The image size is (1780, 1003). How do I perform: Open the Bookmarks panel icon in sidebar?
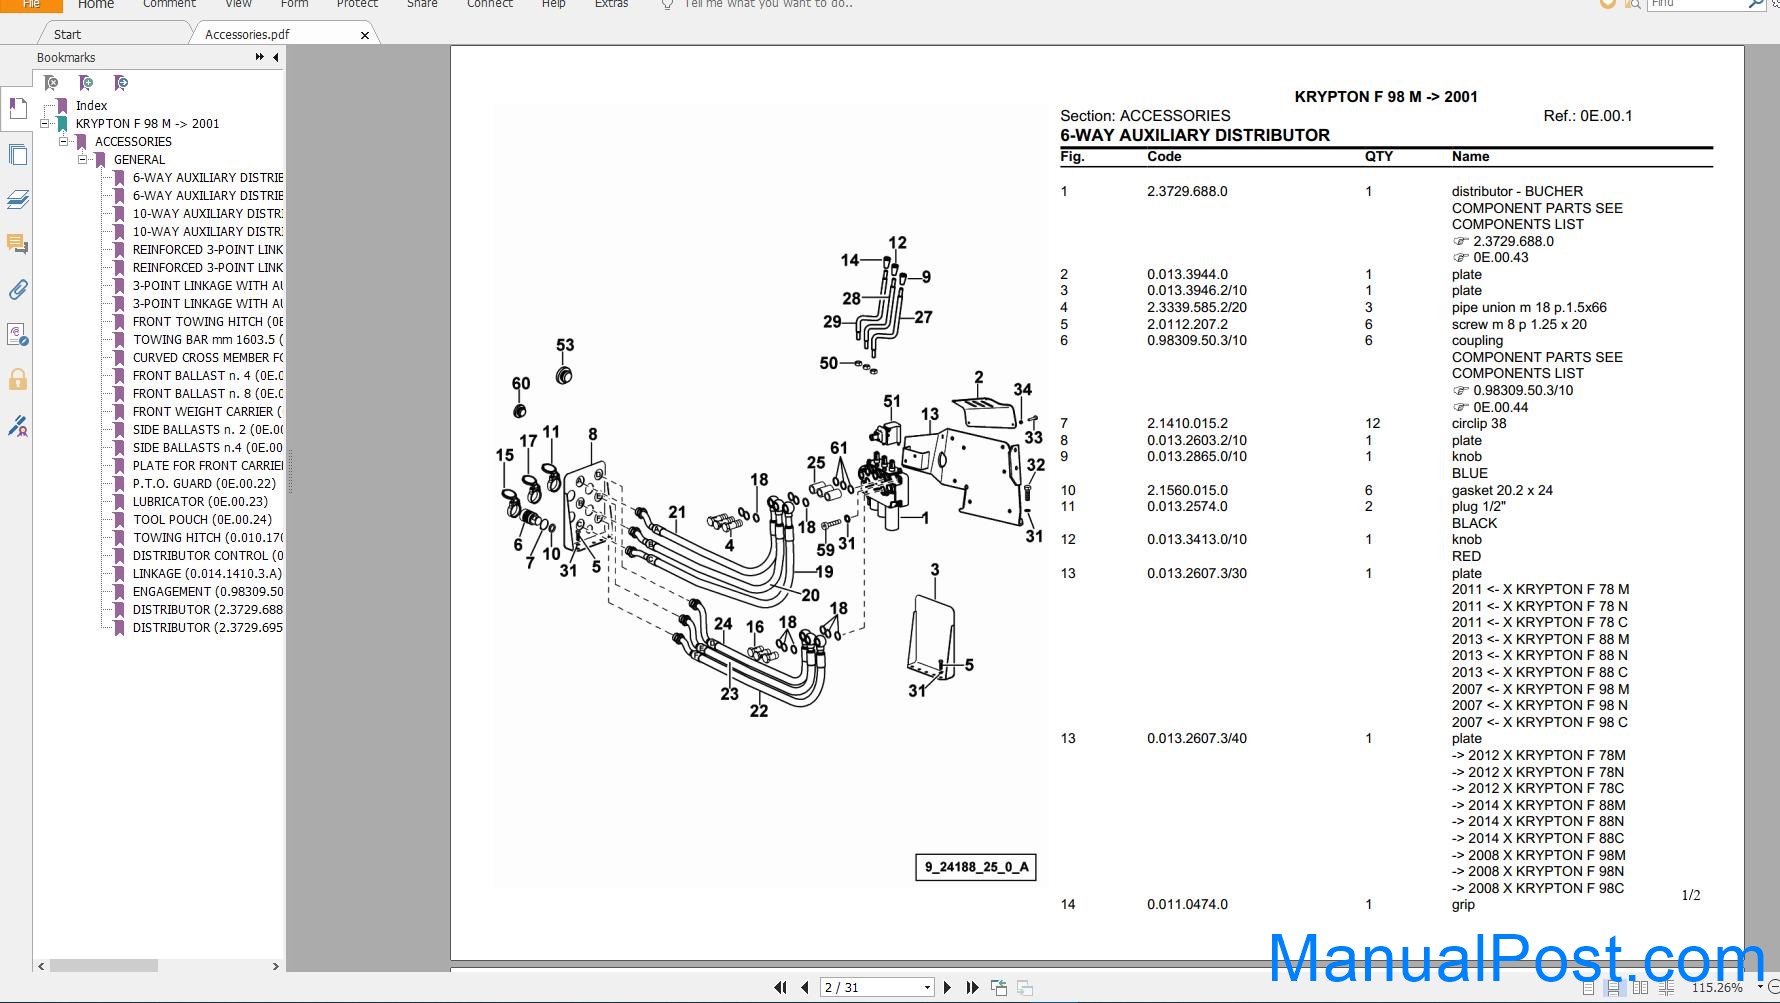click(x=17, y=107)
